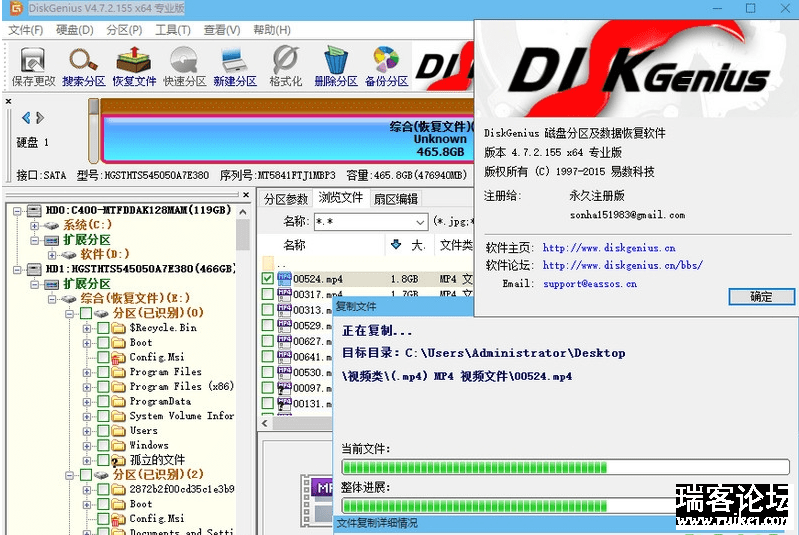
Task: Close the disk map pane with X
Action: (8, 101)
